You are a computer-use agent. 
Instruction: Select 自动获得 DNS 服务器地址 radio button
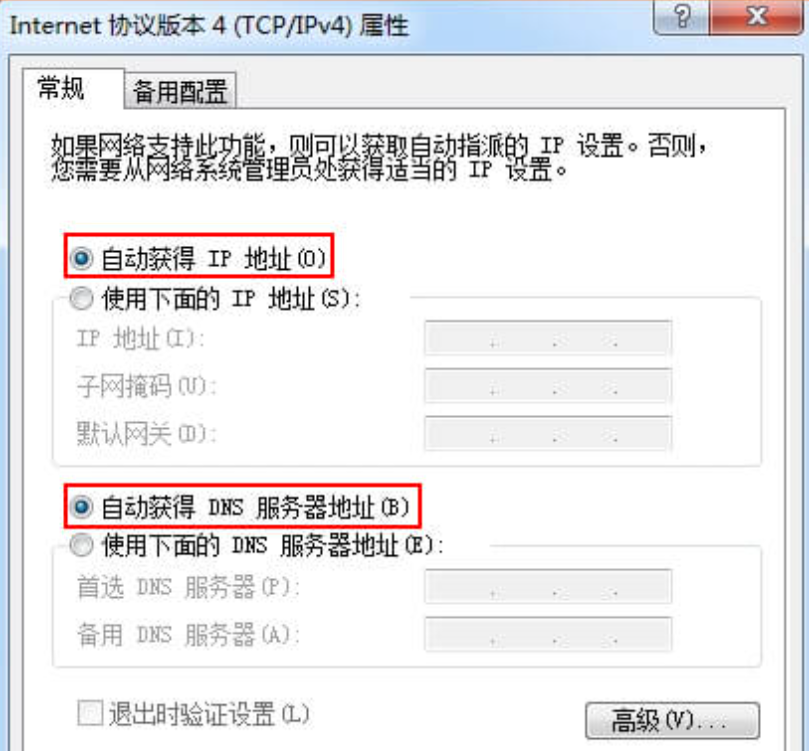tap(82, 507)
